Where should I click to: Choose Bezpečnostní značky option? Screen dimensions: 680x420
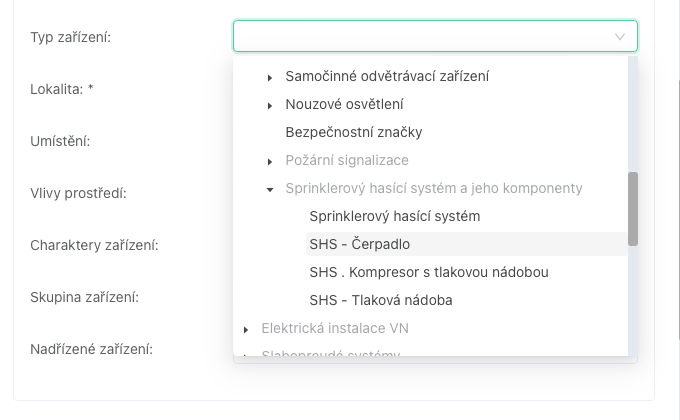[x=354, y=132]
